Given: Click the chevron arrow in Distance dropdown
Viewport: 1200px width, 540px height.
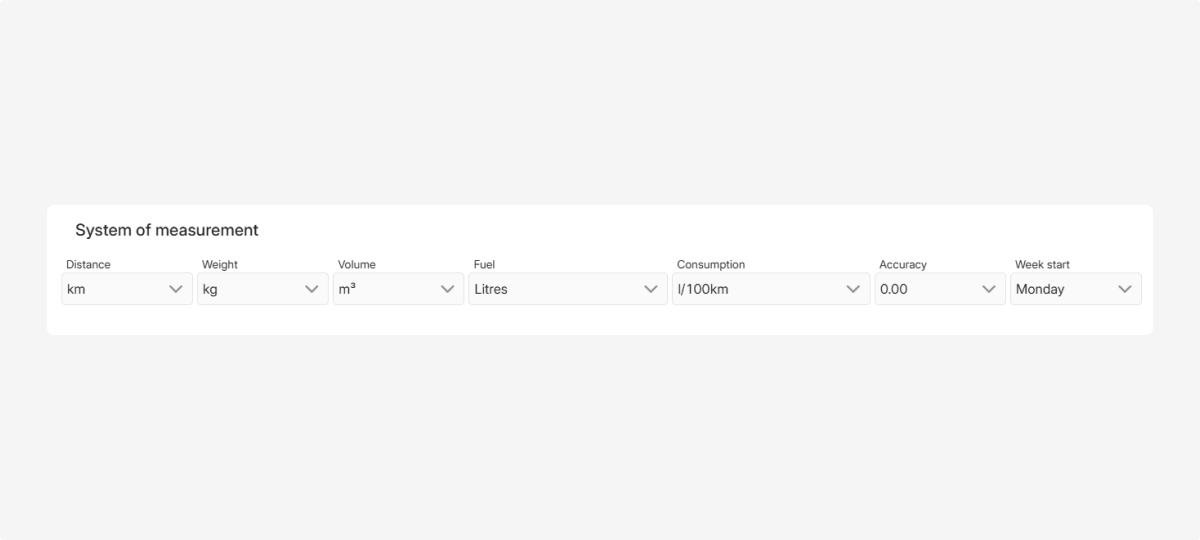Looking at the screenshot, I should [176, 289].
